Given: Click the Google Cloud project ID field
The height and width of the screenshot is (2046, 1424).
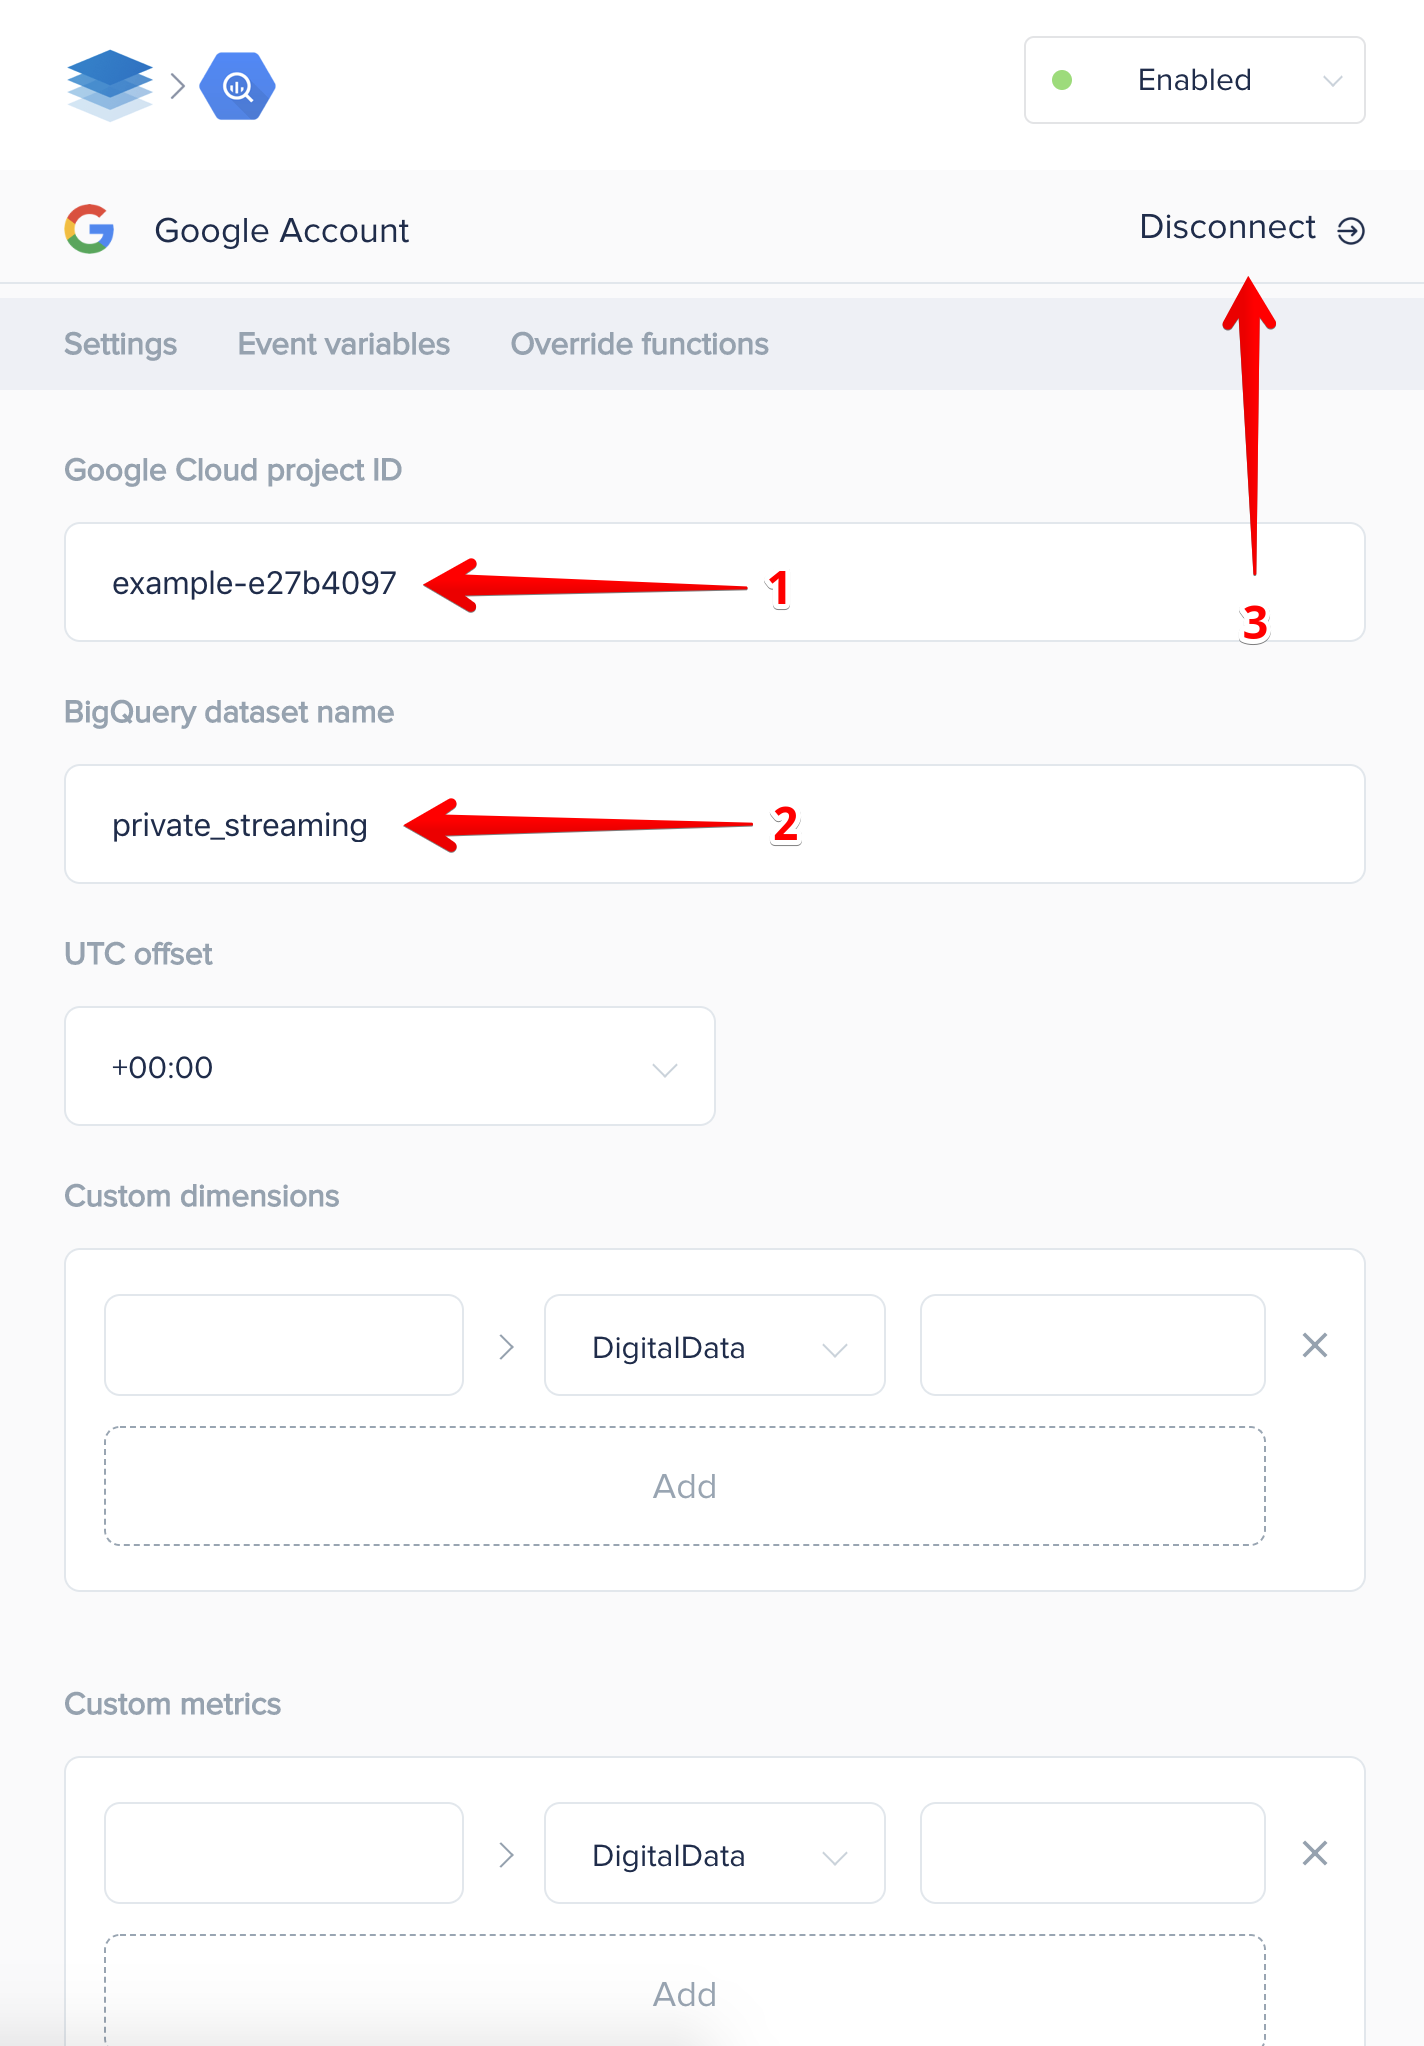Looking at the screenshot, I should coord(715,582).
